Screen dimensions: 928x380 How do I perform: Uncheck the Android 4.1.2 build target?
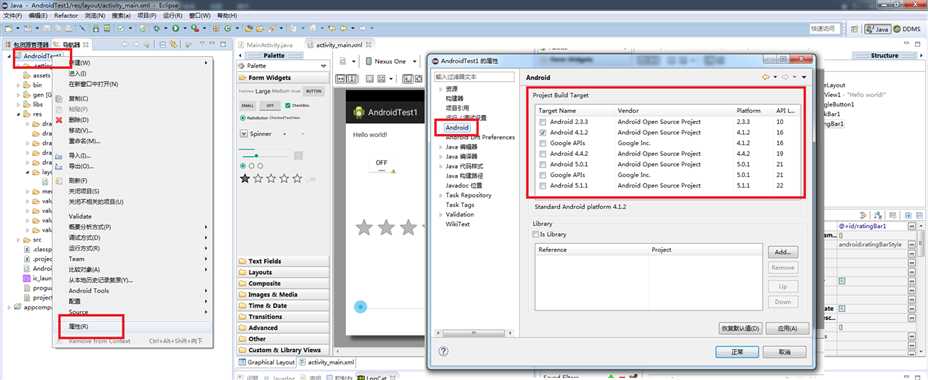543,133
